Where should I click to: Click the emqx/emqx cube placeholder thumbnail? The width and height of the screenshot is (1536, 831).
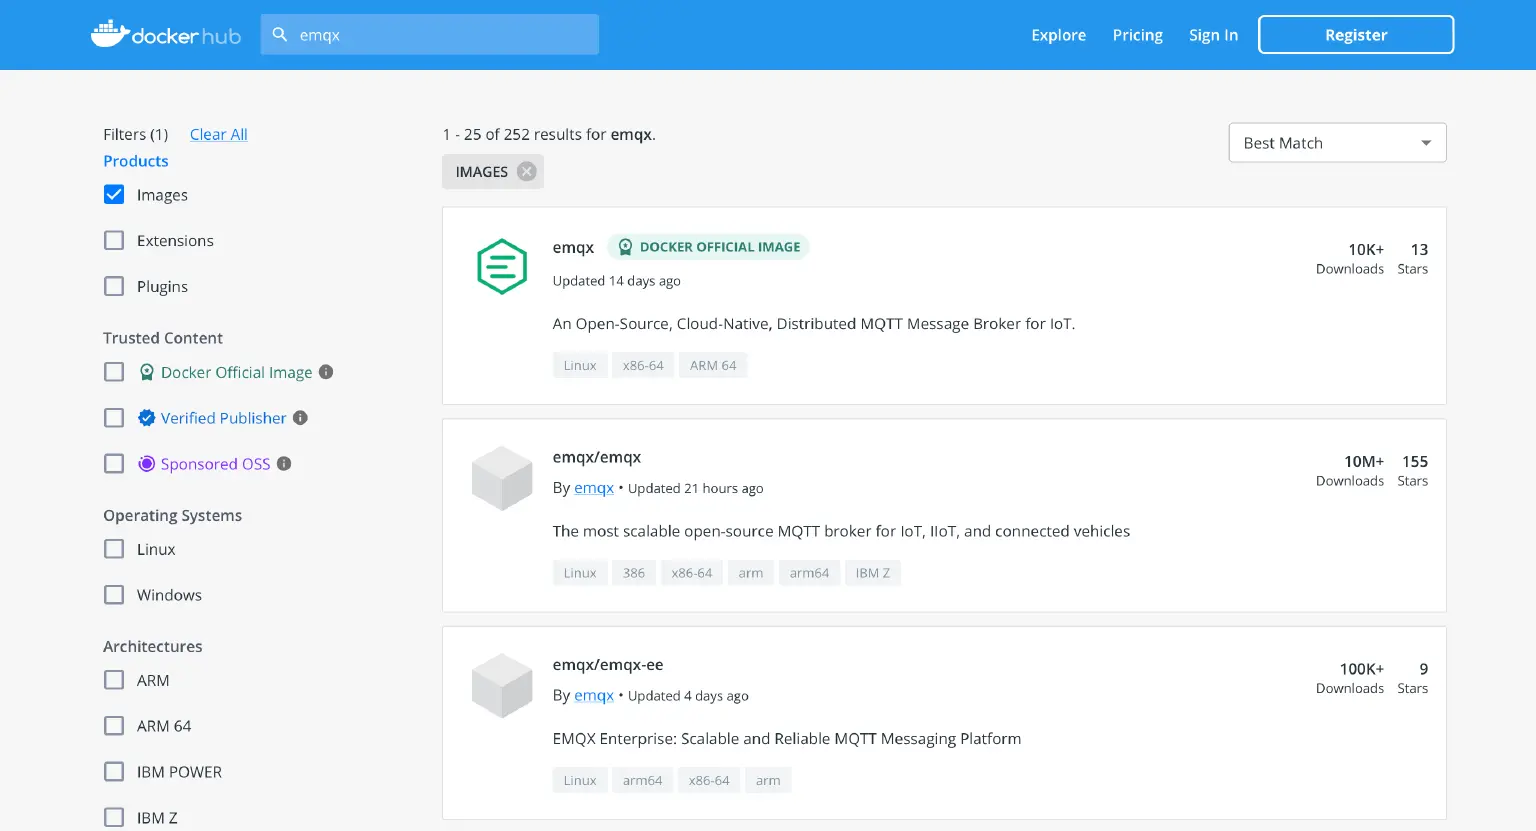point(501,478)
